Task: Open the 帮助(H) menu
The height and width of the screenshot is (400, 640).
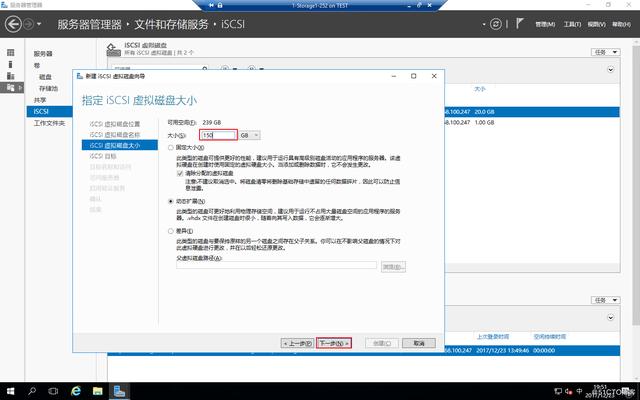Action: 621,24
